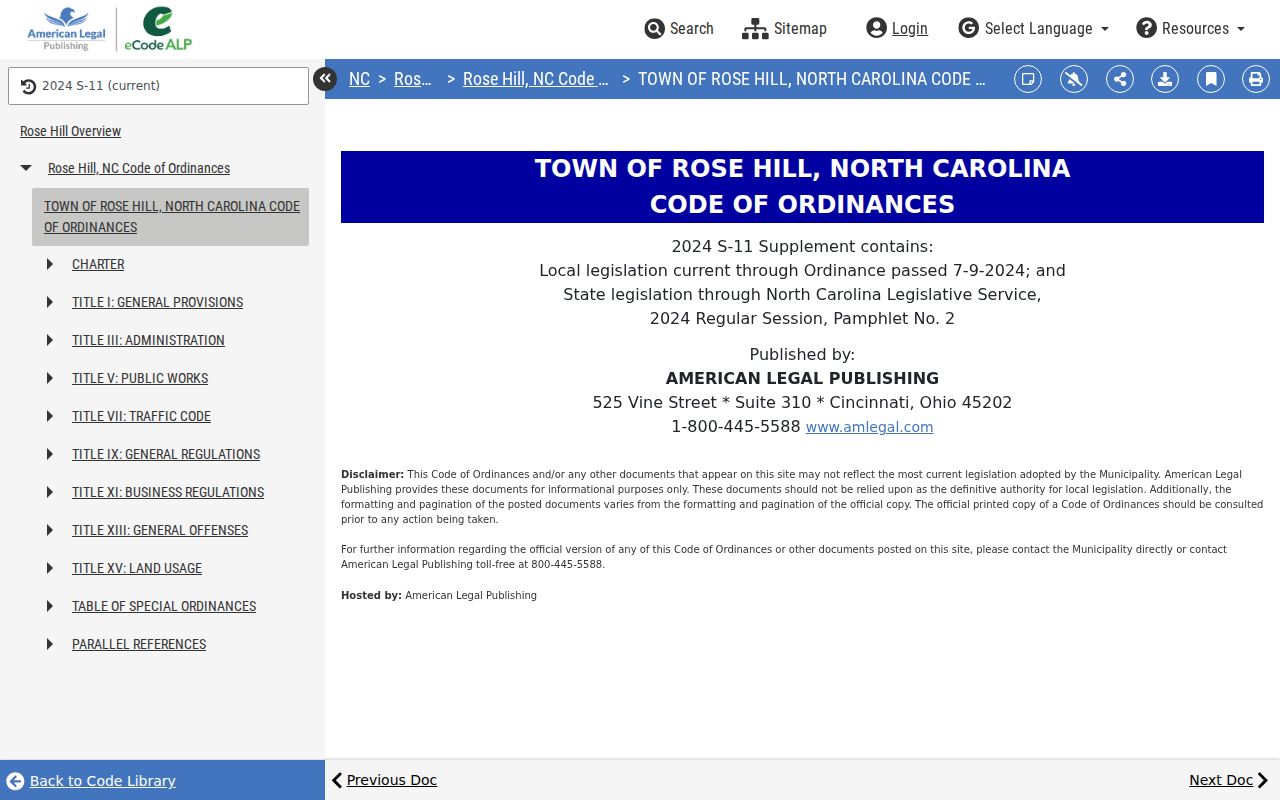Click the print icon
Screen dimensions: 1280x800
coord(1256,79)
